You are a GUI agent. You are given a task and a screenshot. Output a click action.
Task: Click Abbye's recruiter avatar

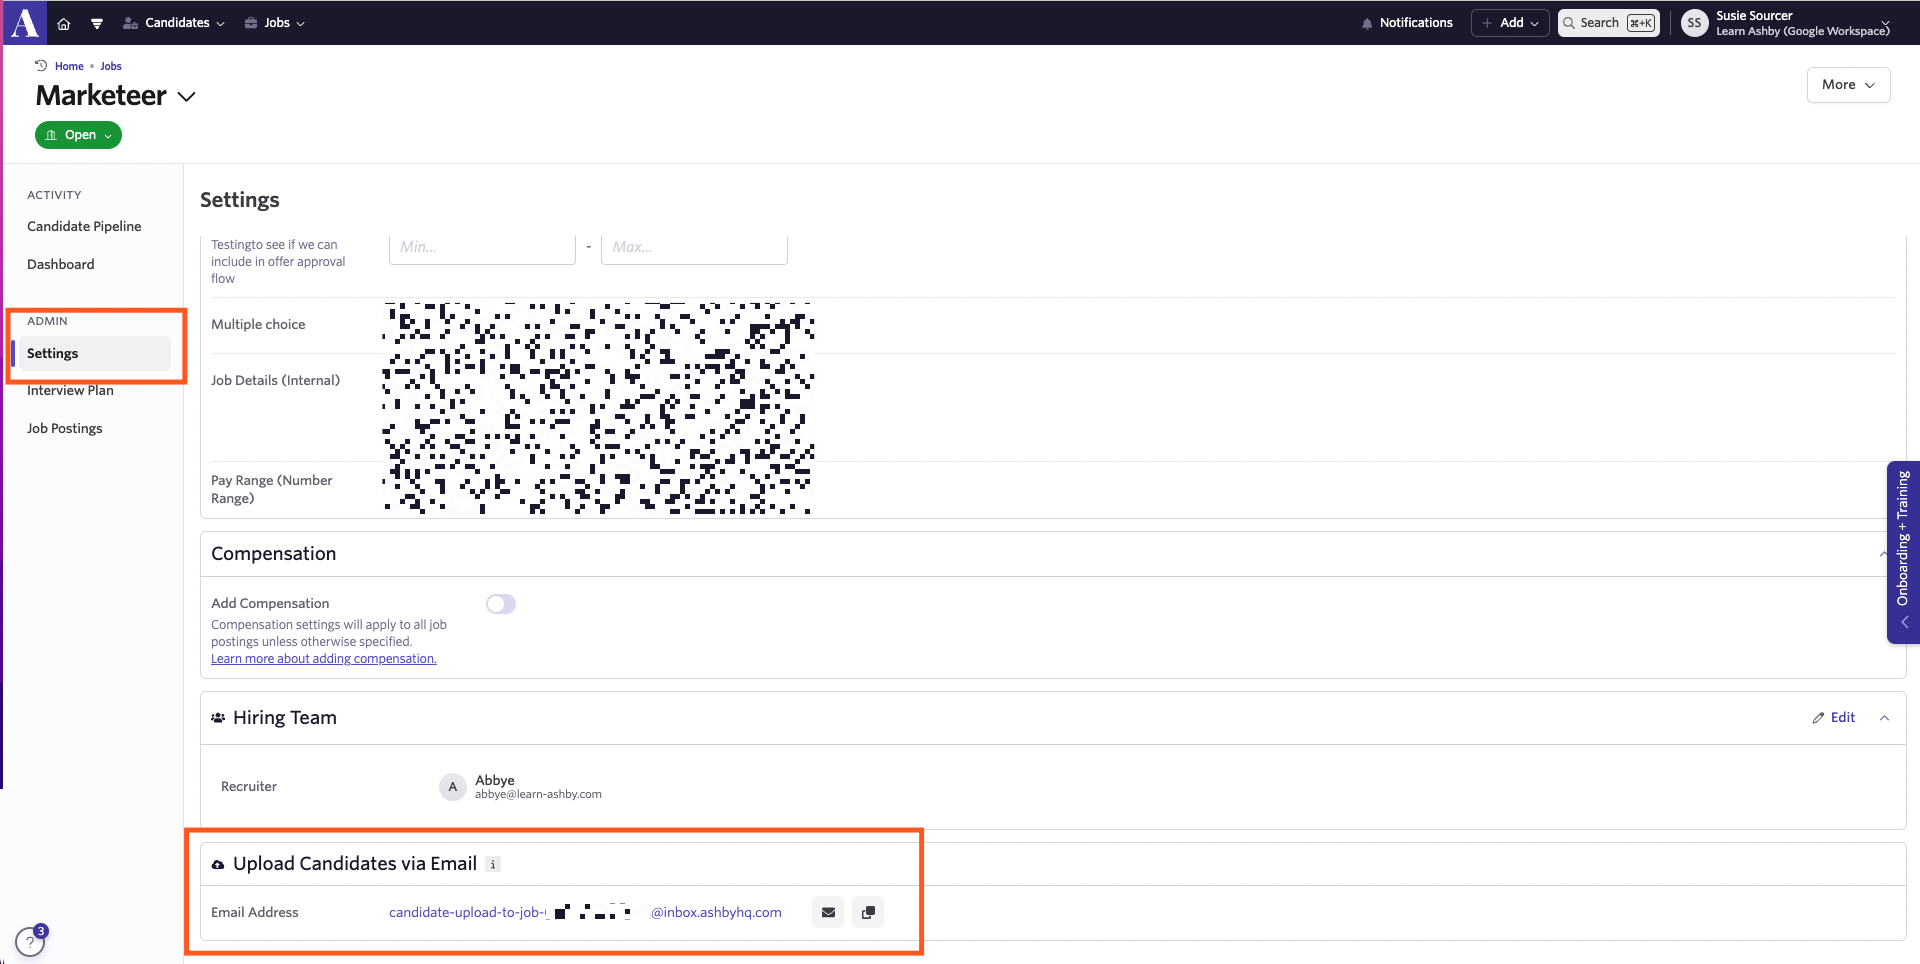453,787
